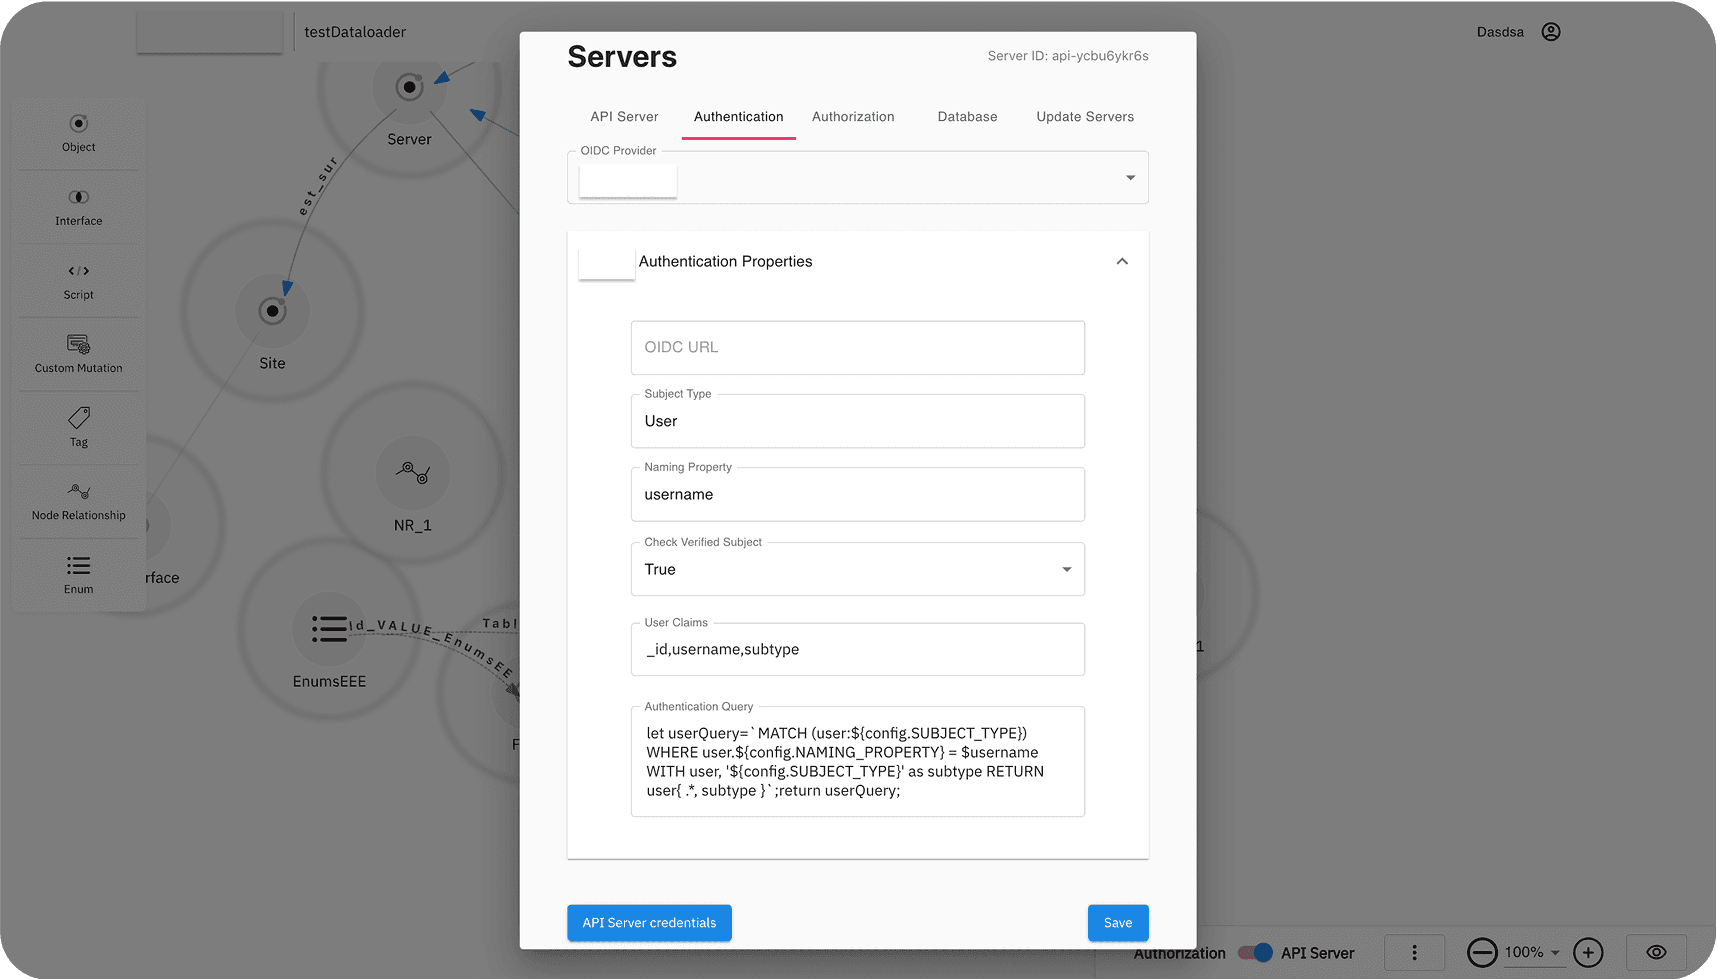The height and width of the screenshot is (979, 1717).
Task: Click the API Server credentials button
Action: 649,923
